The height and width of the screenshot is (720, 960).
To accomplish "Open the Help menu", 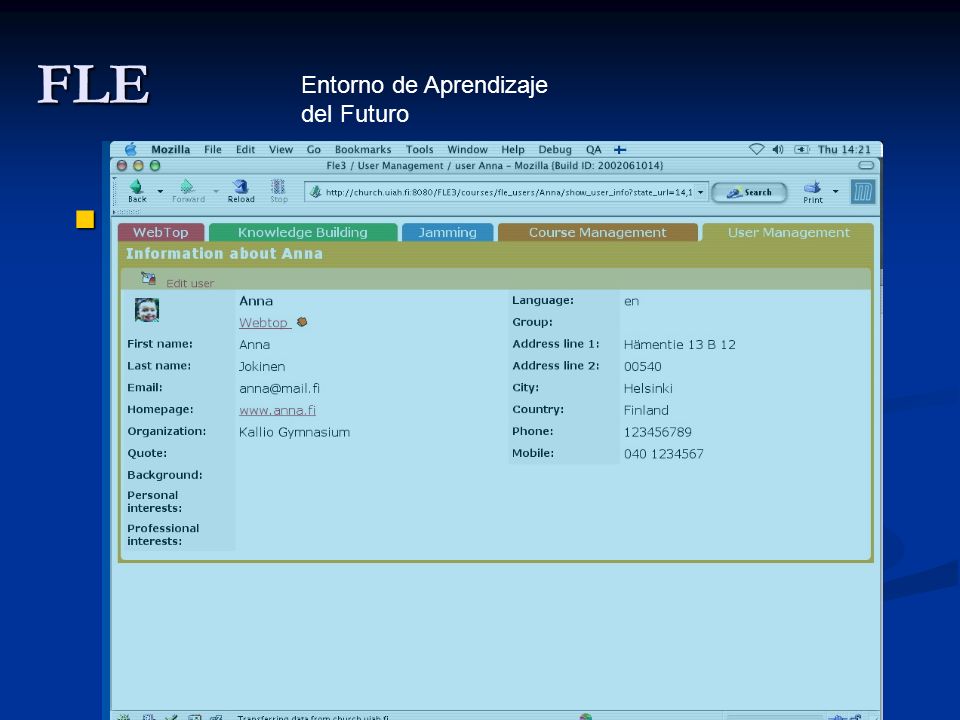I will point(513,149).
